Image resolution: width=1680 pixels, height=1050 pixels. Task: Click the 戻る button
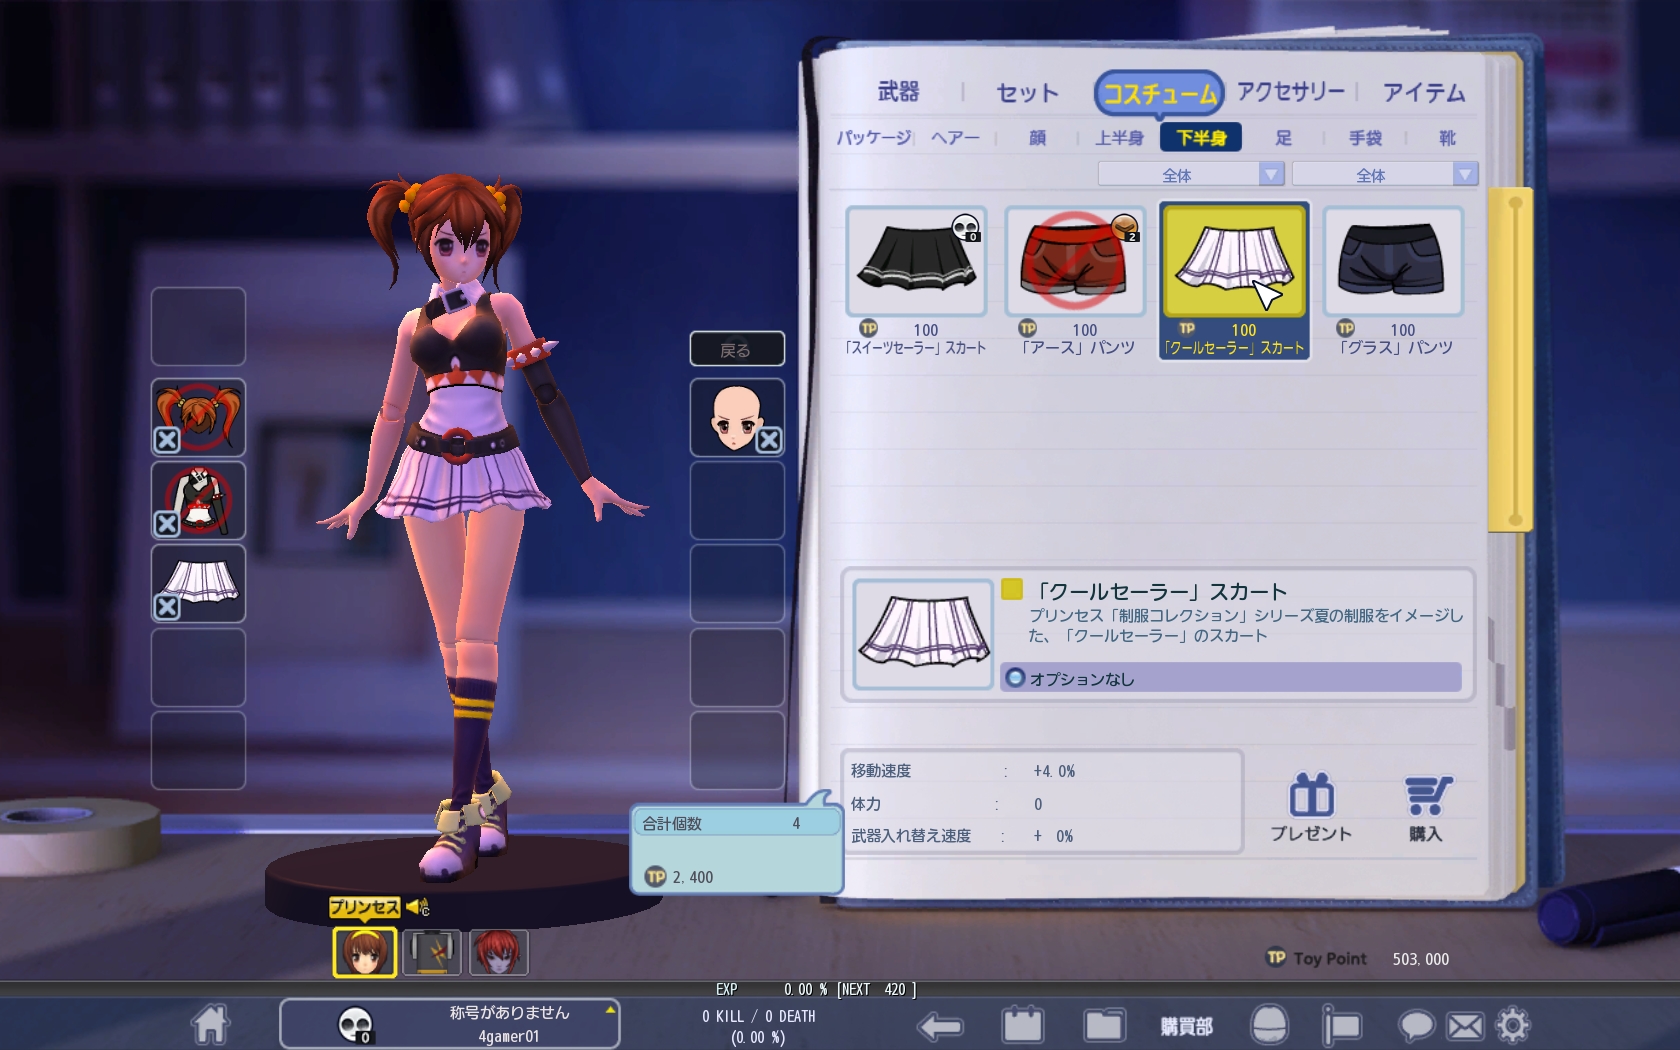[737, 350]
